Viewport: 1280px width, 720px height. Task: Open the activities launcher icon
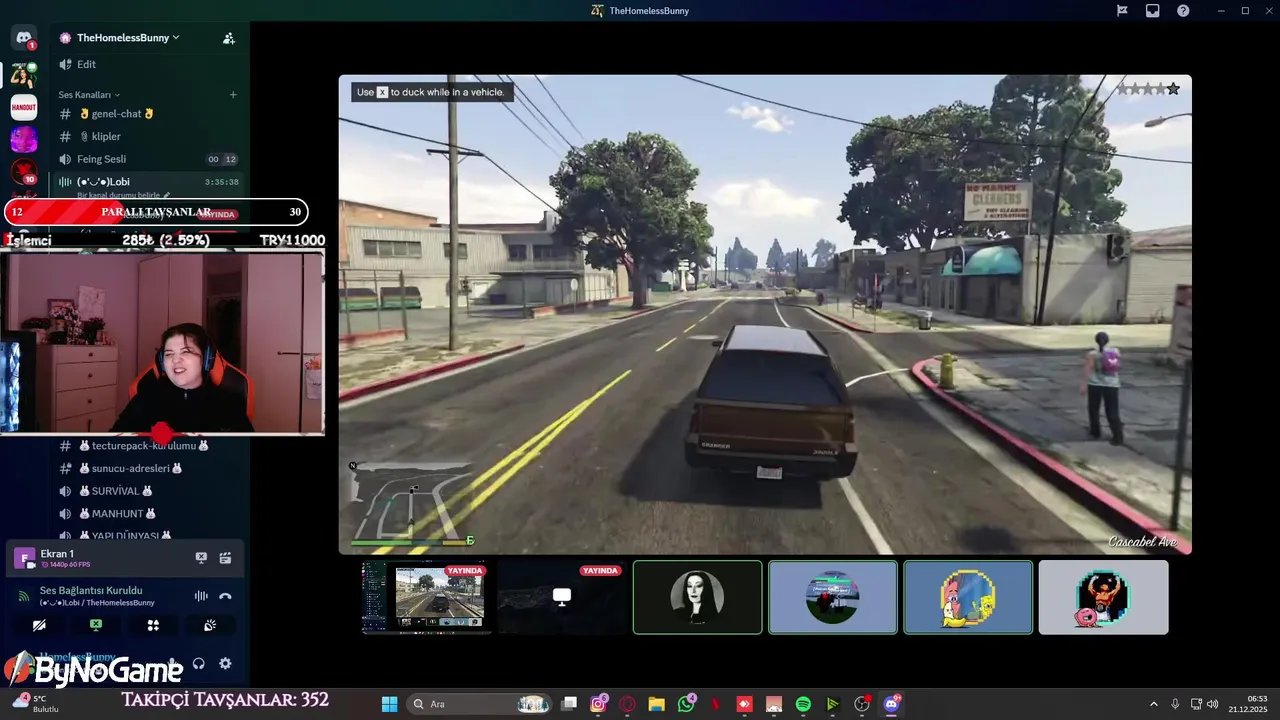point(153,625)
